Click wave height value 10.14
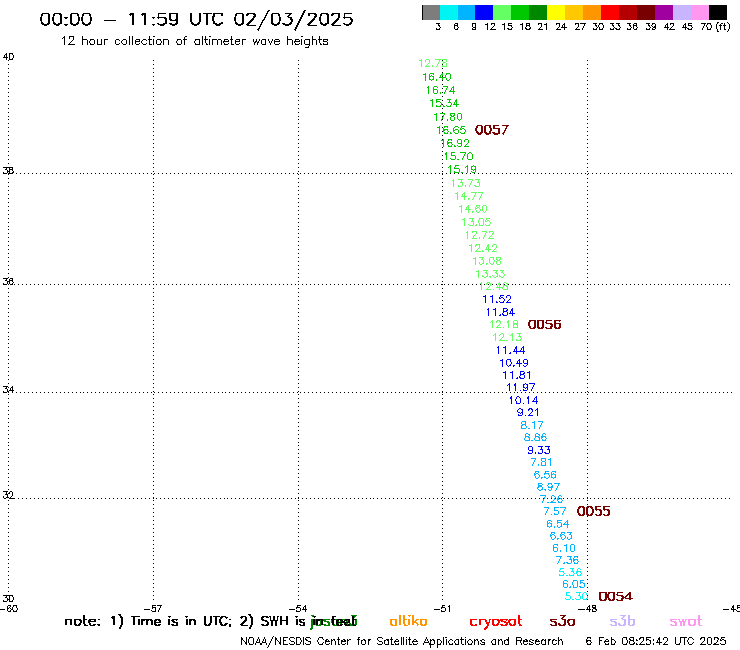The image size is (740, 650). (523, 400)
